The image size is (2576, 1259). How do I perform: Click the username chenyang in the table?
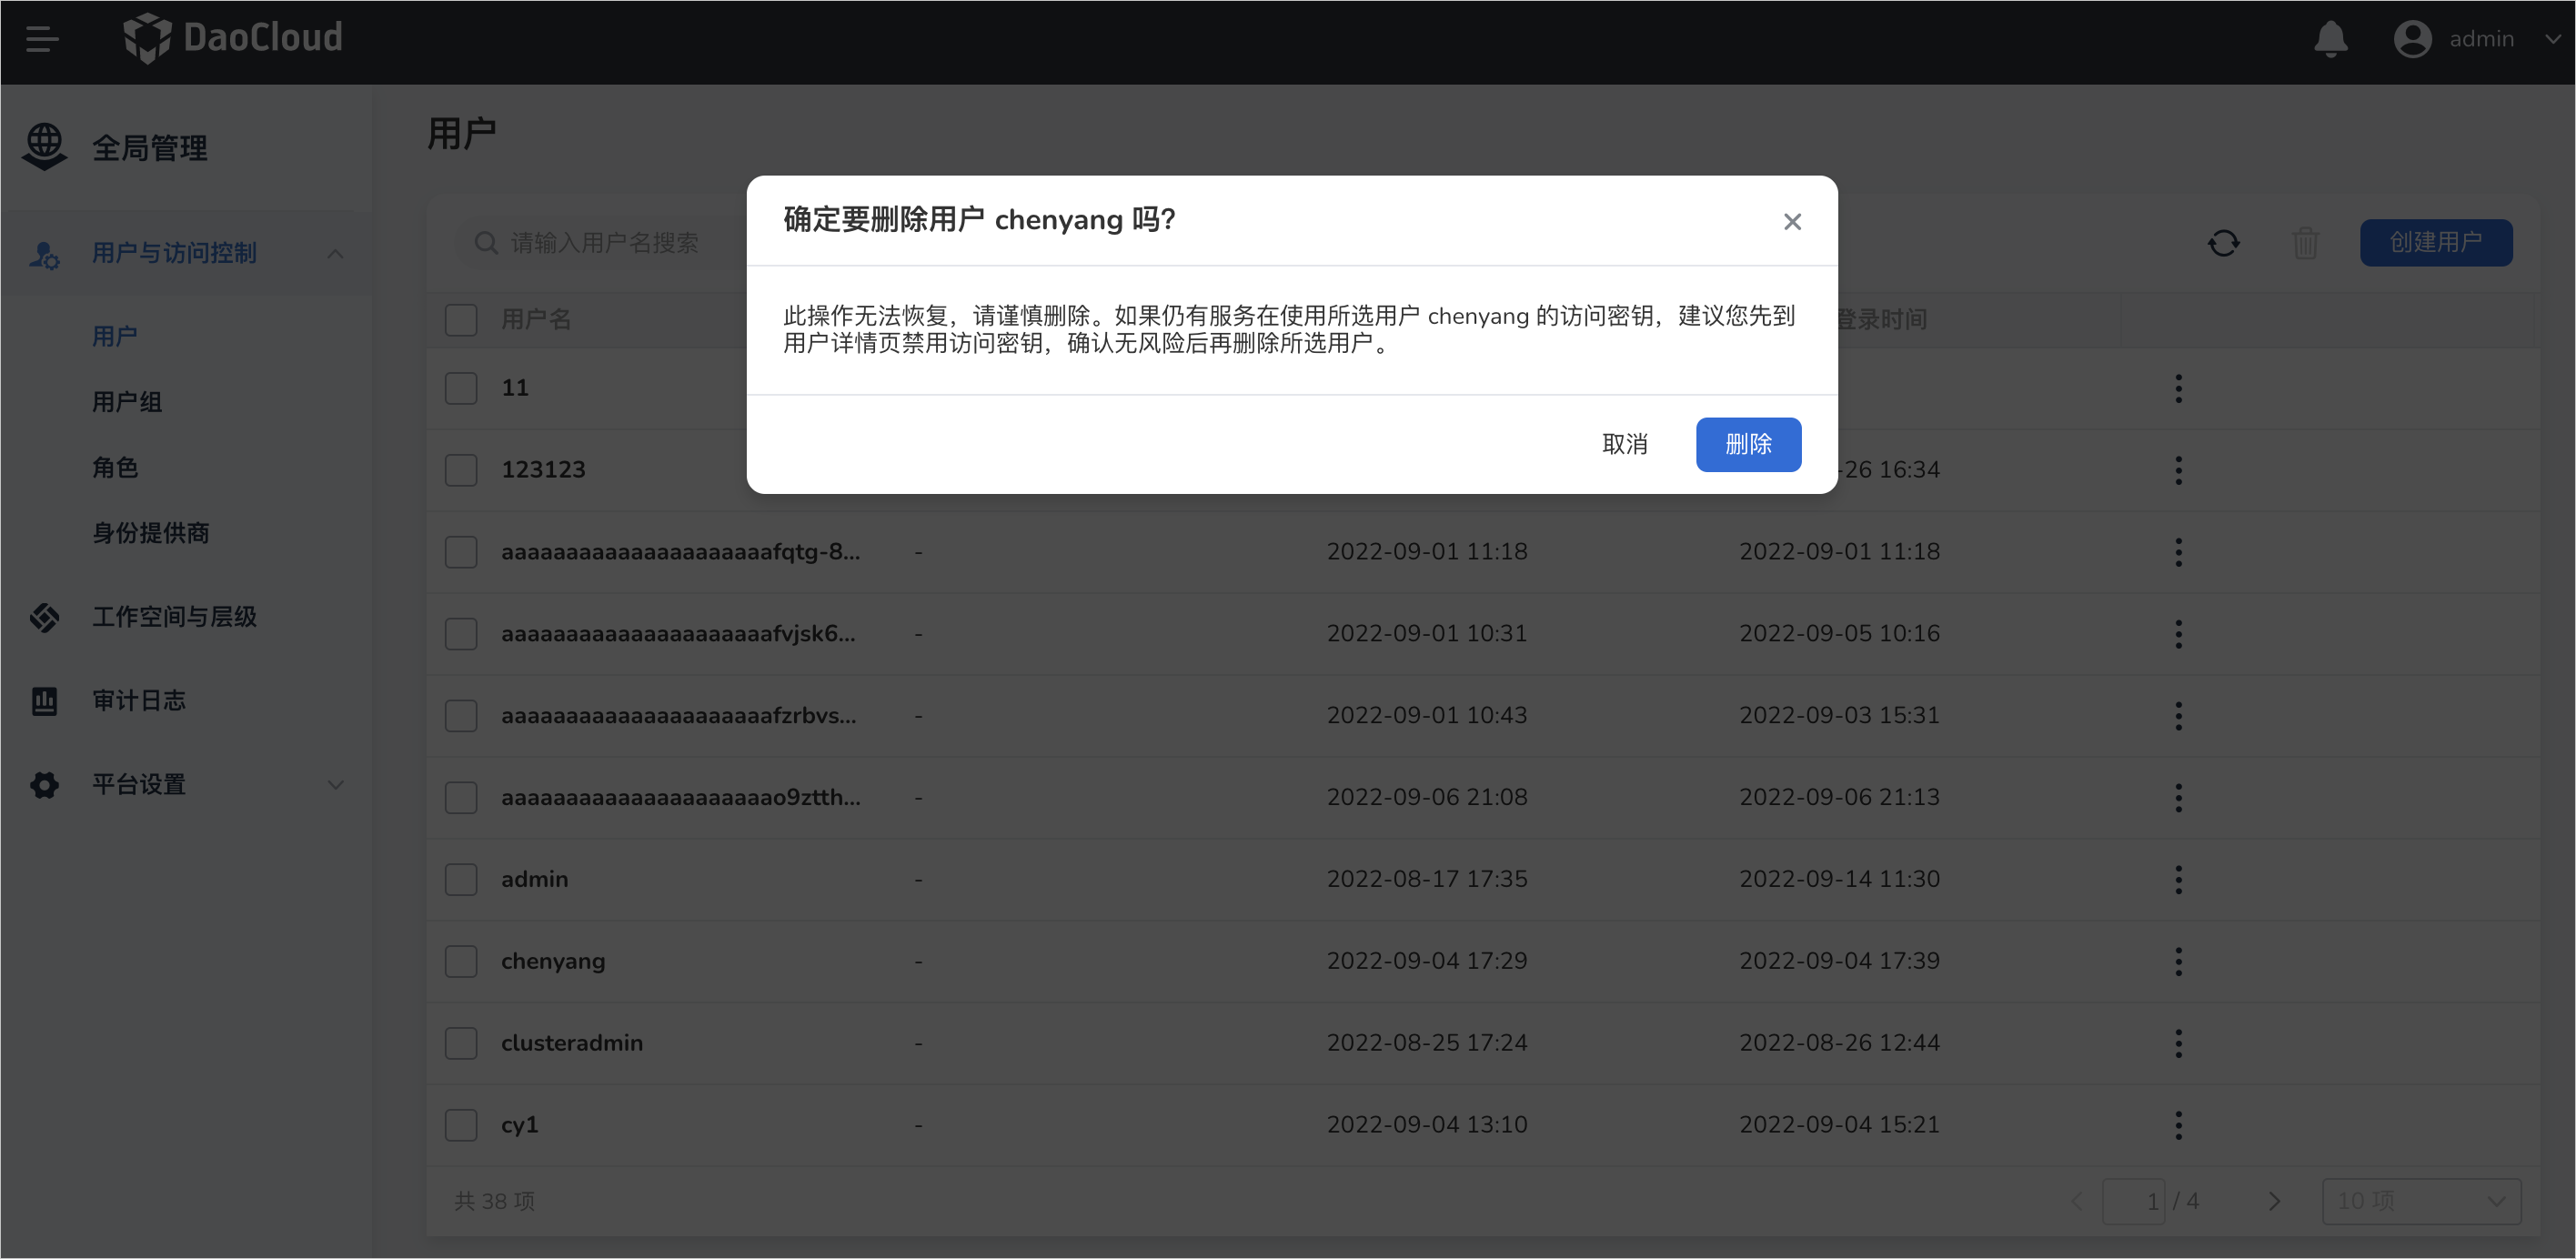coord(553,962)
